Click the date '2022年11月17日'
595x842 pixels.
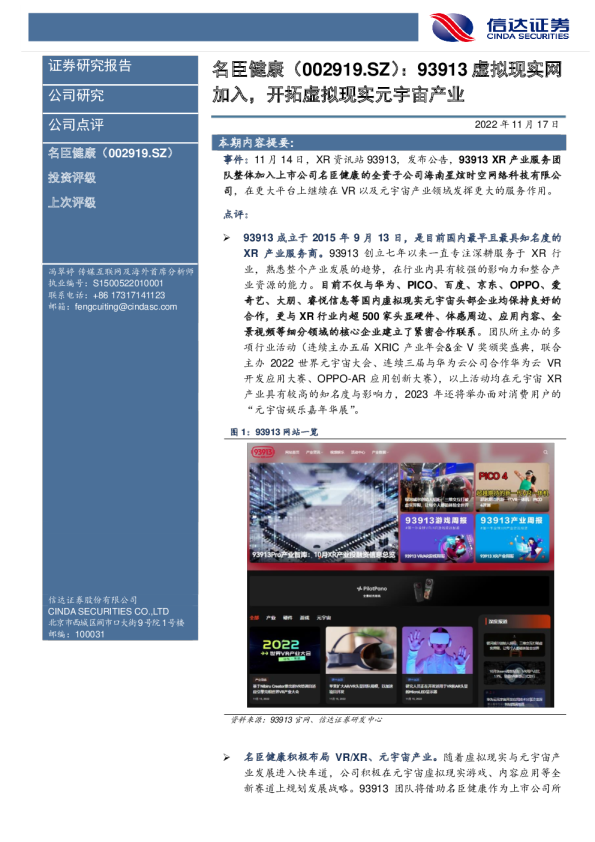pyautogui.click(x=517, y=125)
